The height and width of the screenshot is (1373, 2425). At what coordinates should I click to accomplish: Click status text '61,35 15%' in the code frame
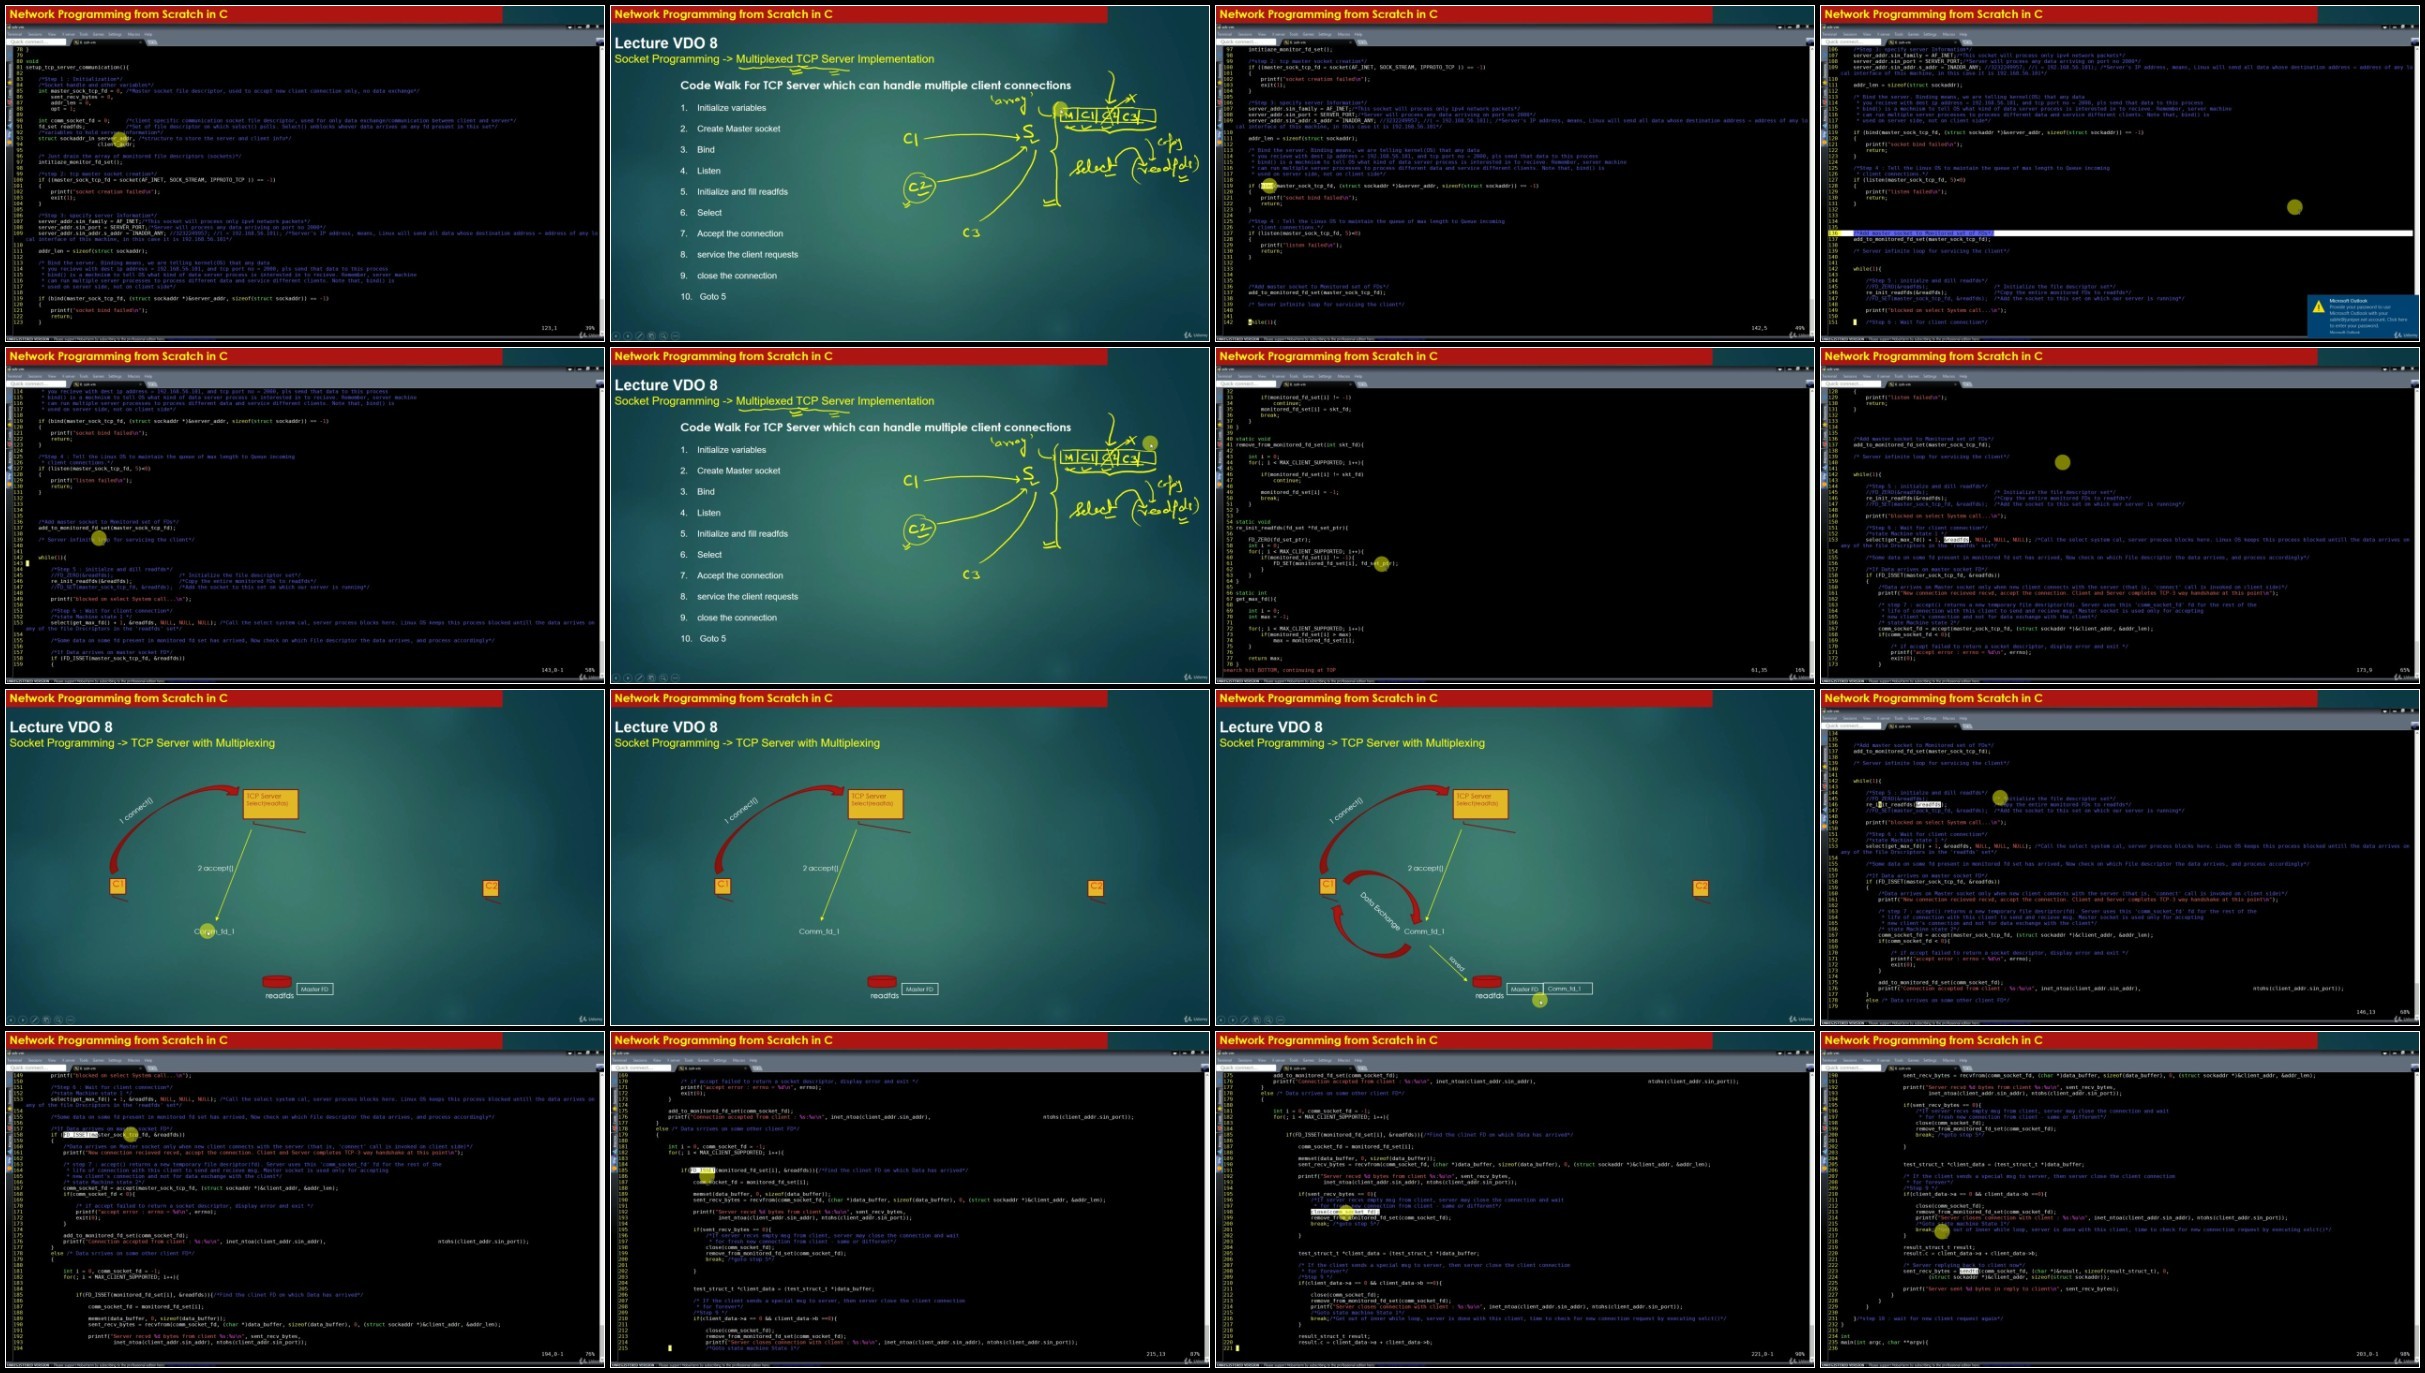click(1777, 670)
